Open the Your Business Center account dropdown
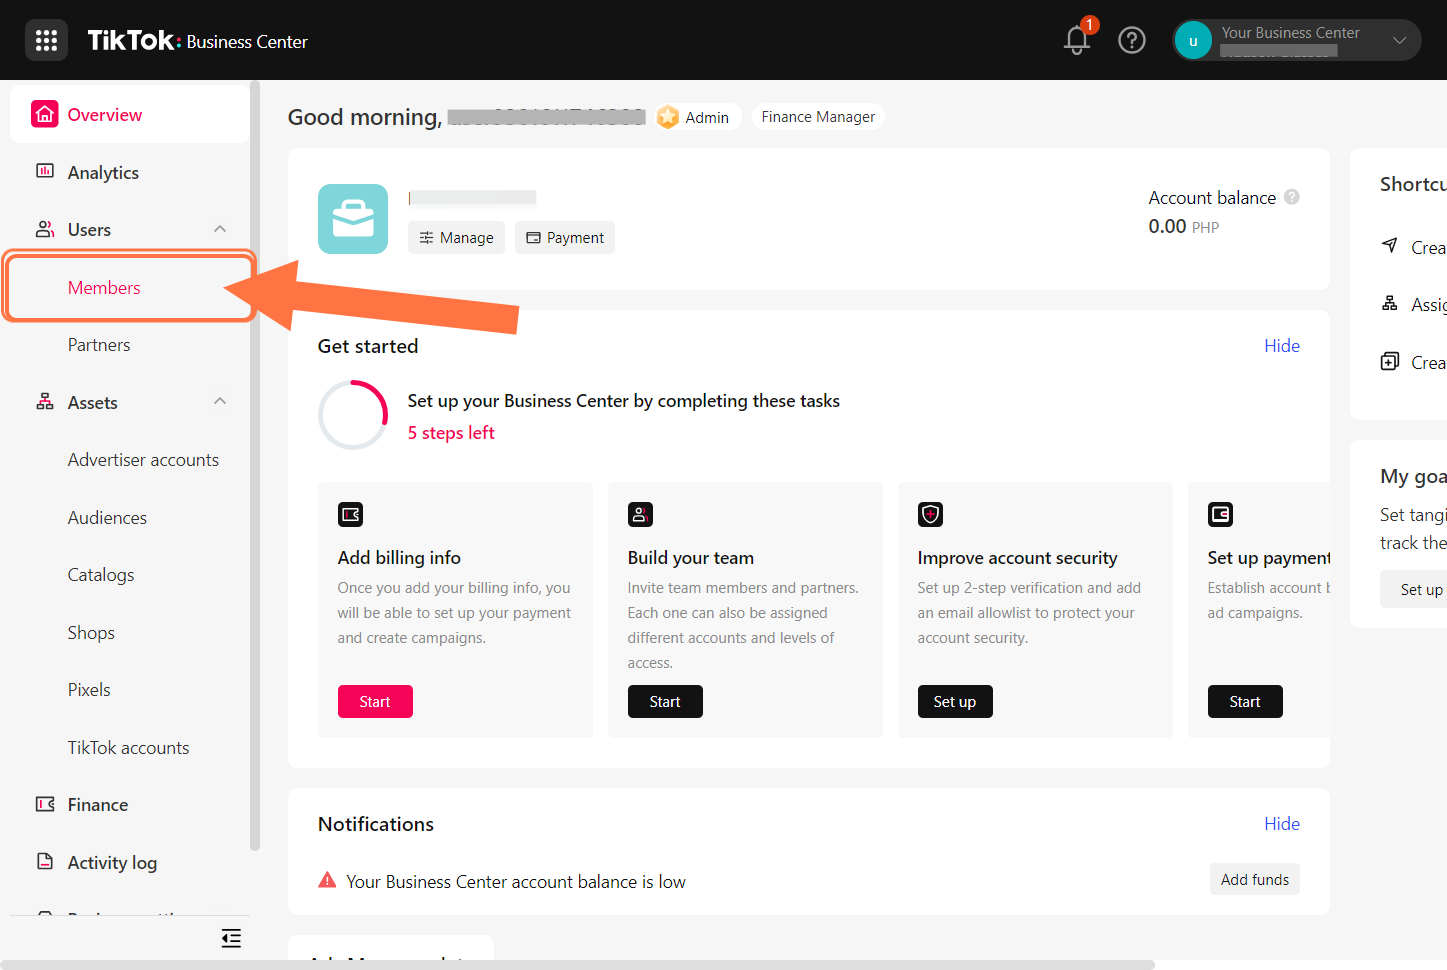The width and height of the screenshot is (1447, 970). point(1398,40)
